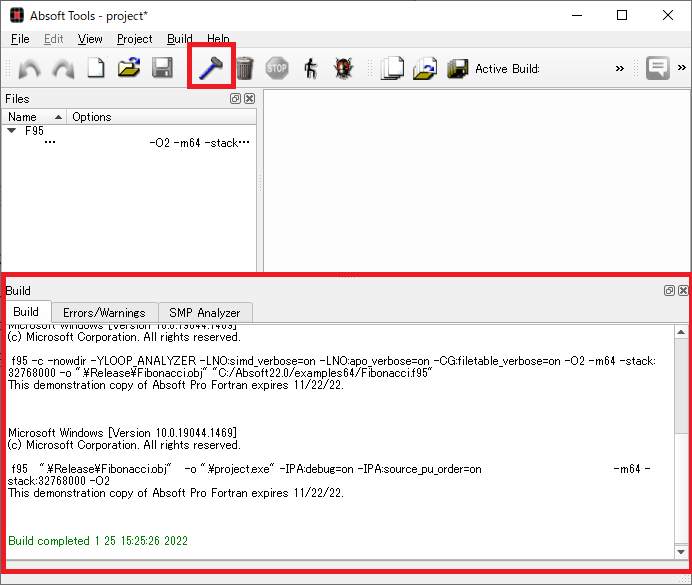Open the Build menu

pyautogui.click(x=179, y=39)
